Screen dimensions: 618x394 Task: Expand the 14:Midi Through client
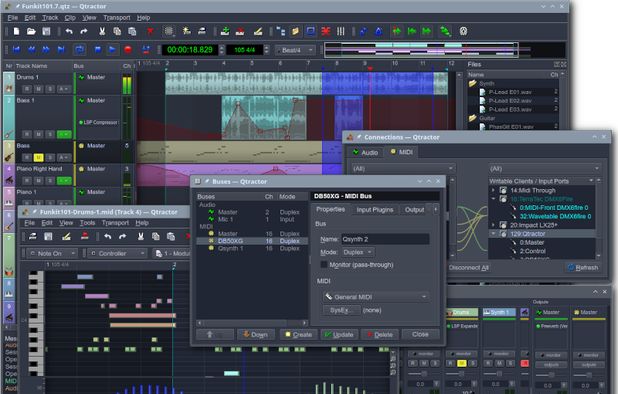coord(493,190)
